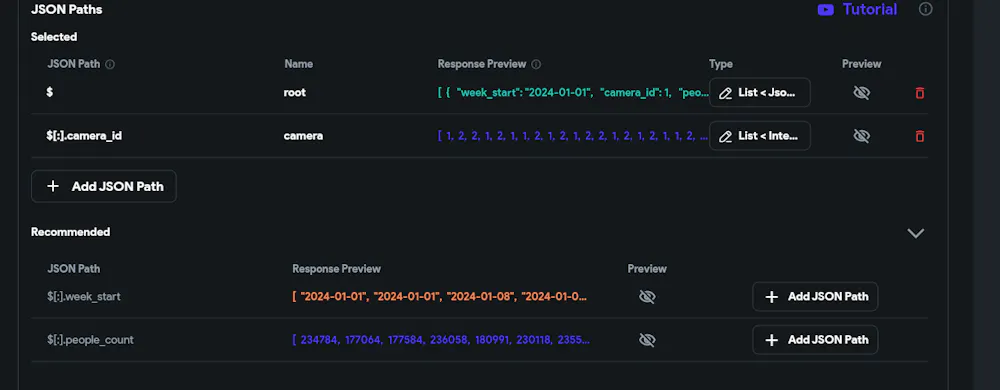Click the $[:].people_count path text
Image resolution: width=1000 pixels, height=390 pixels.
(x=91, y=340)
